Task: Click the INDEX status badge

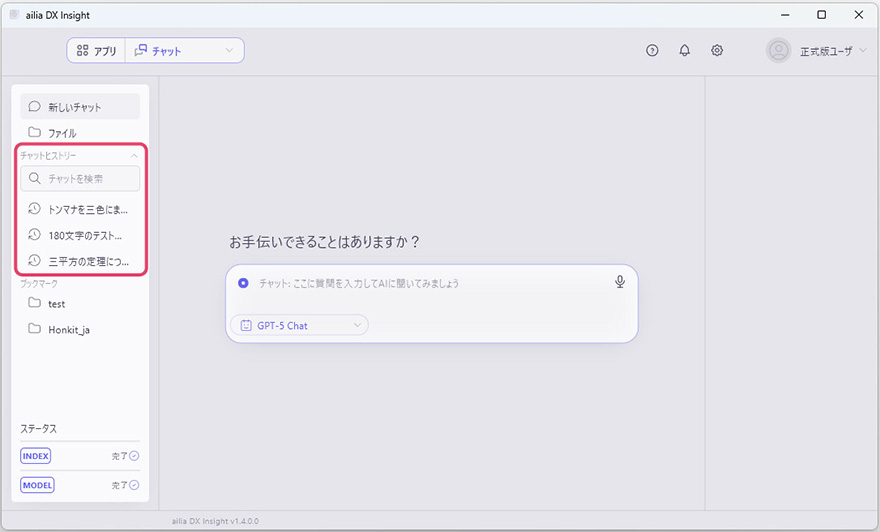Action: [36, 456]
